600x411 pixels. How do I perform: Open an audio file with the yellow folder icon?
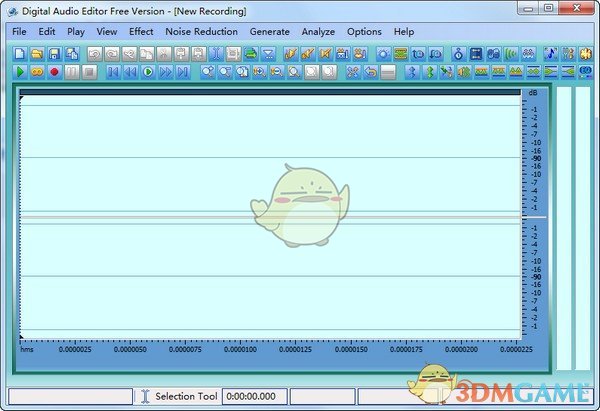coord(37,54)
